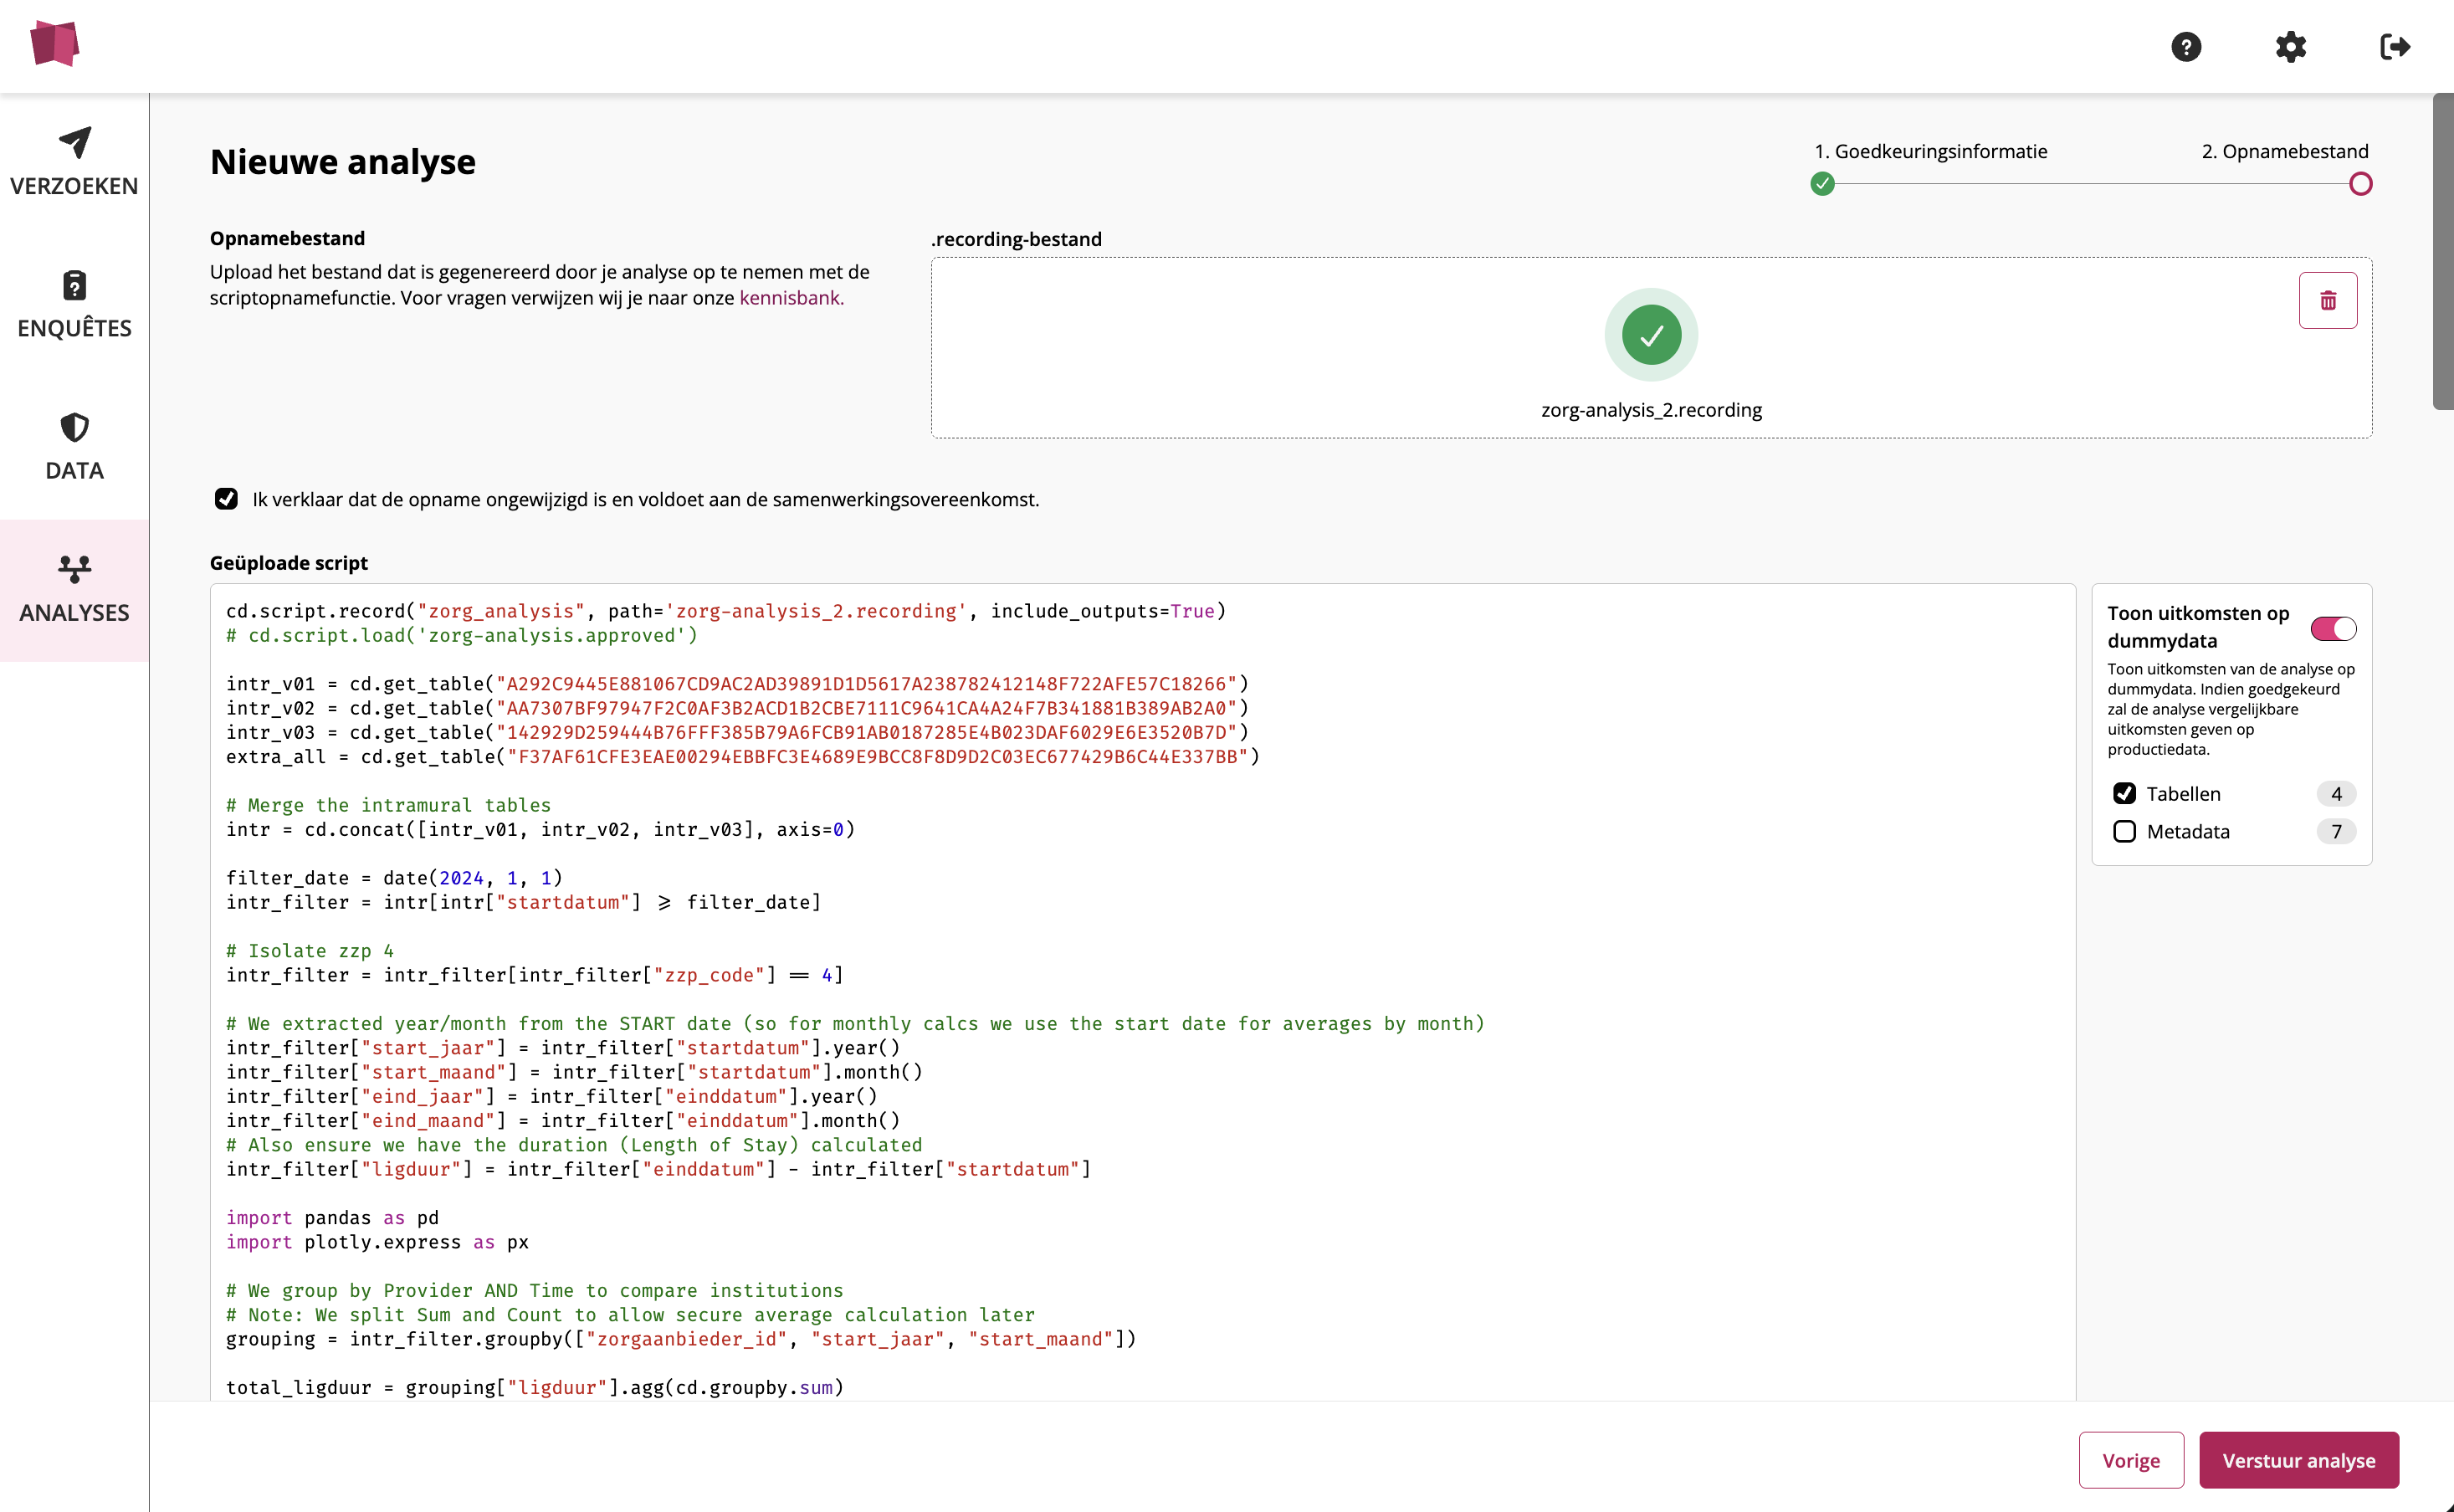Click the Enquêtes clipboard icon
The height and width of the screenshot is (1512, 2454).
tap(74, 286)
